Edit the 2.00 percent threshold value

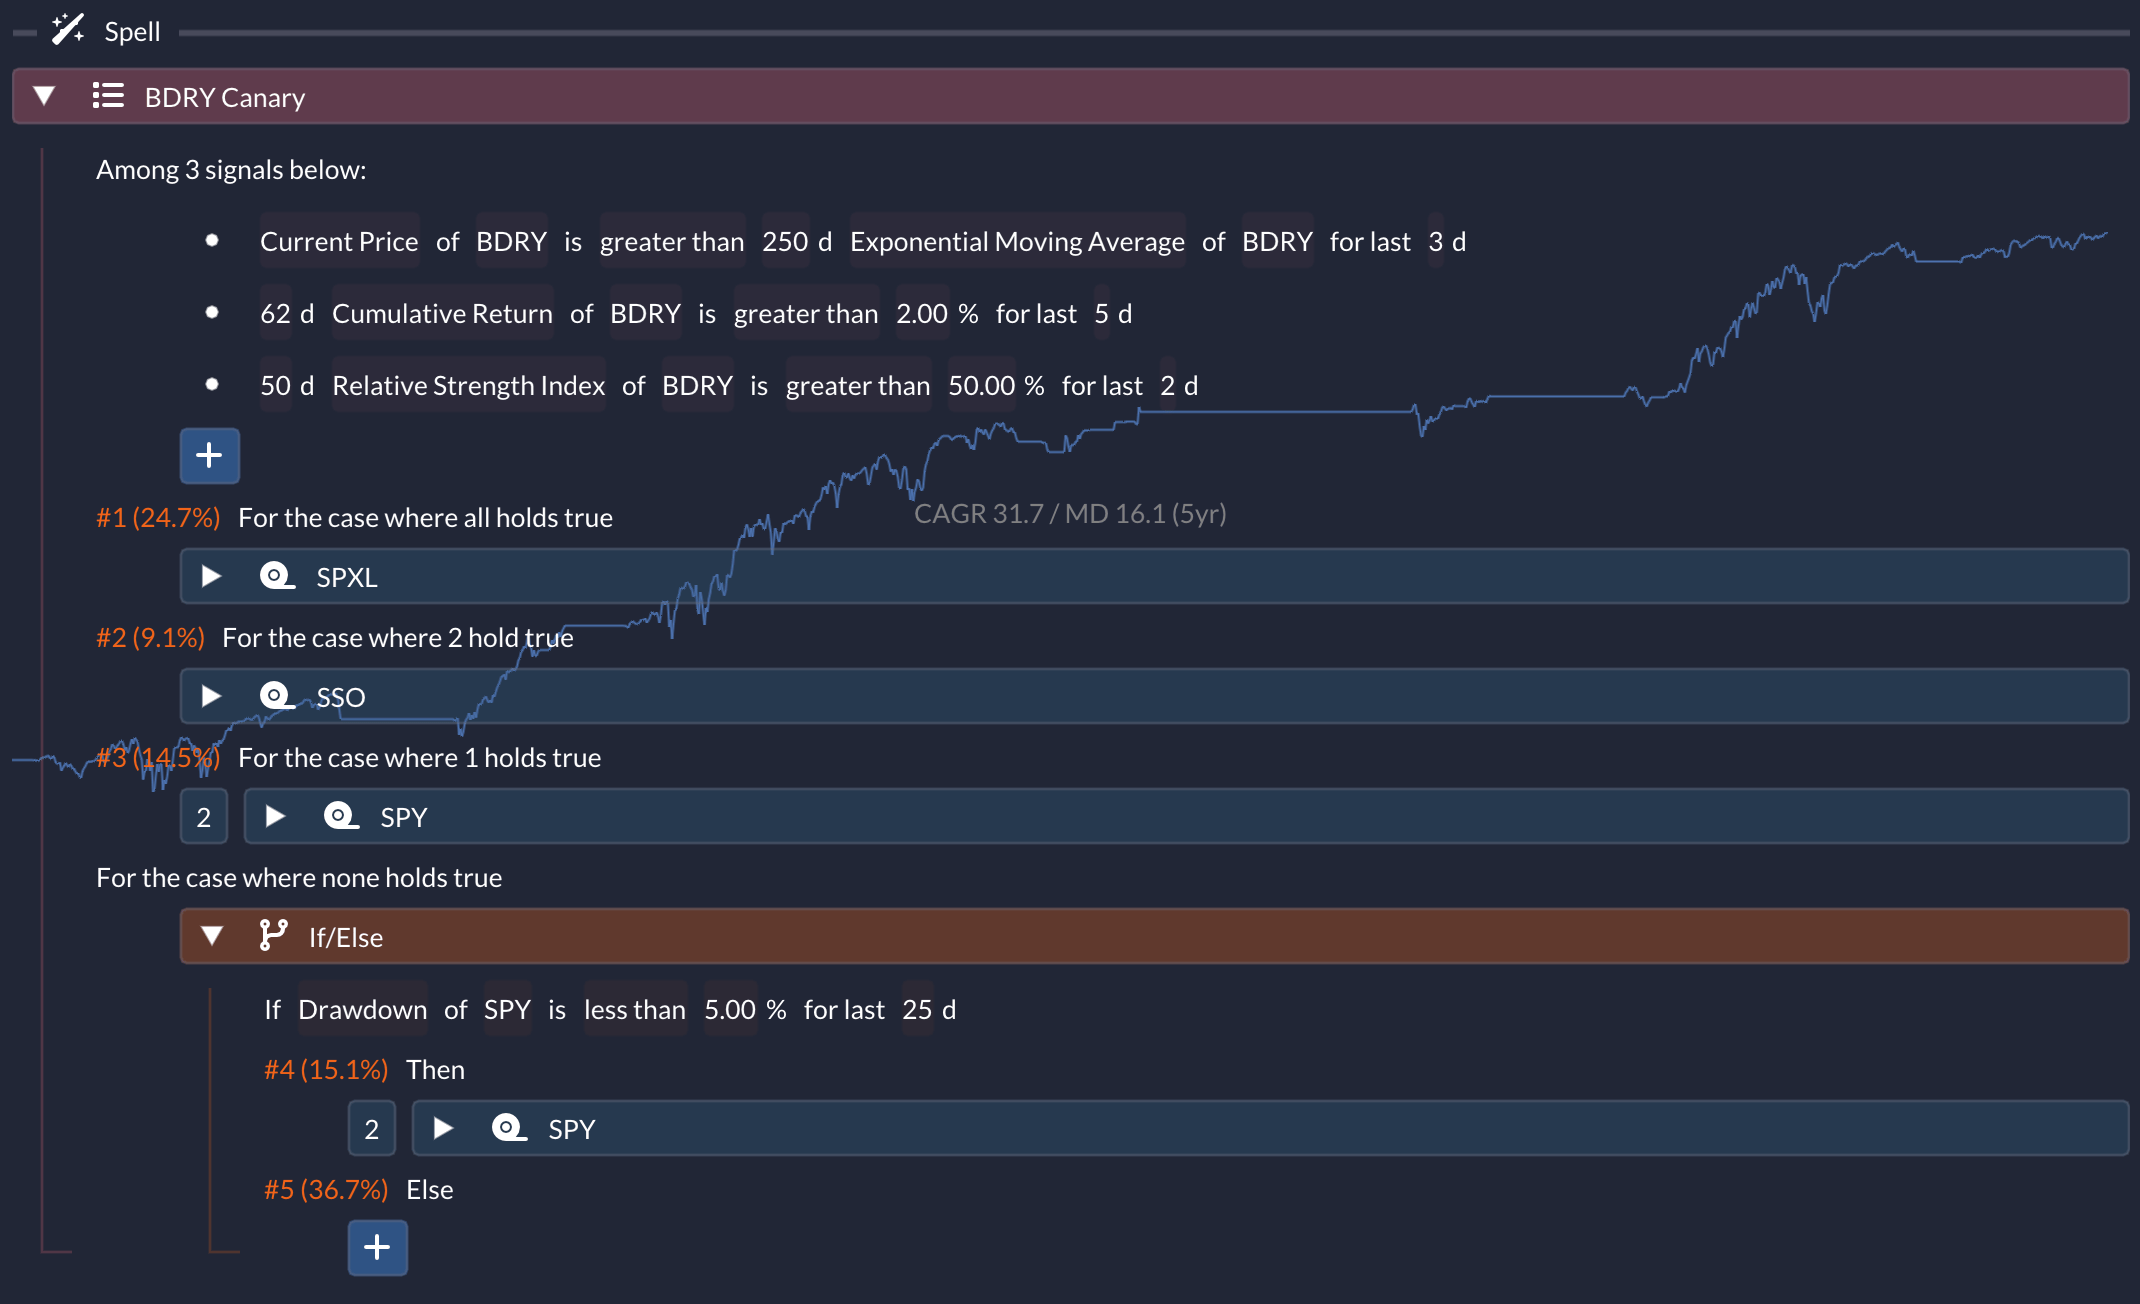point(921,314)
